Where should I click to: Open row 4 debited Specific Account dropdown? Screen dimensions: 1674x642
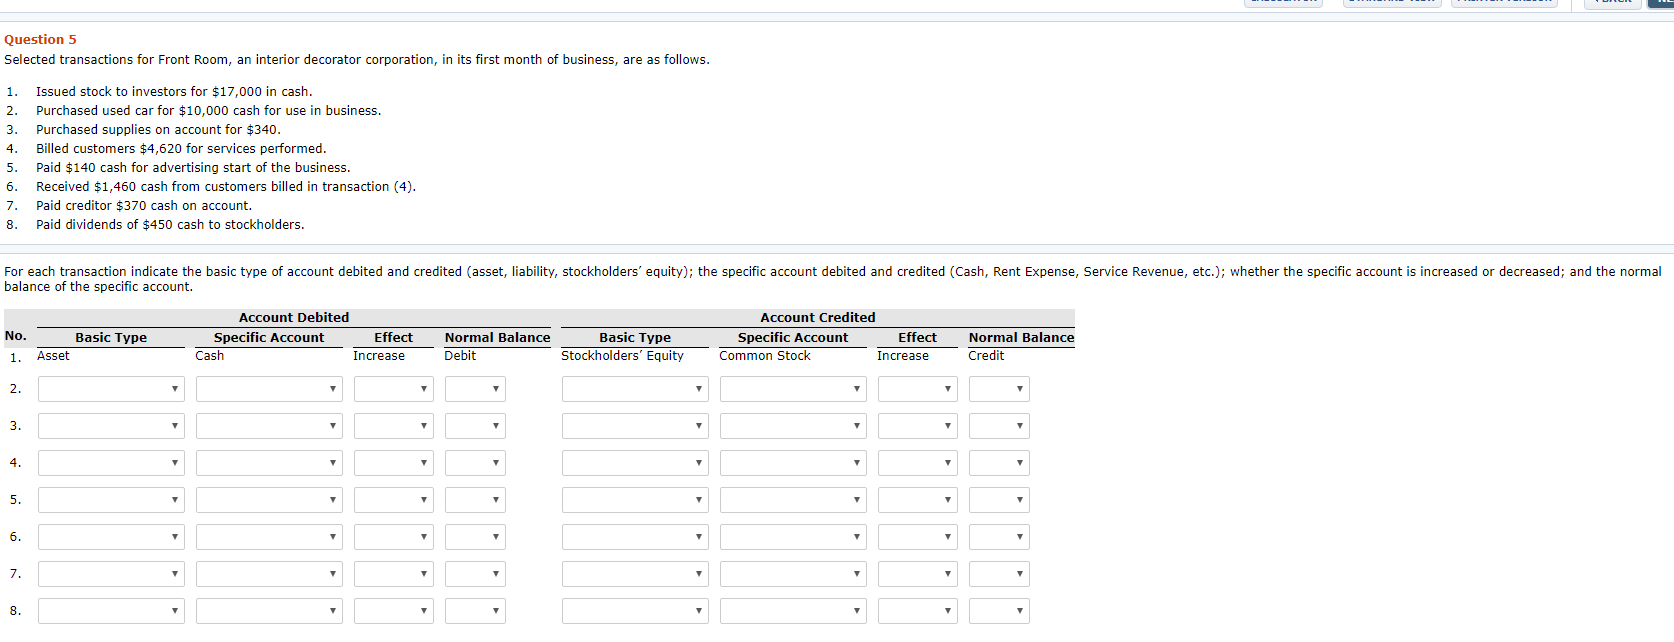point(269,463)
